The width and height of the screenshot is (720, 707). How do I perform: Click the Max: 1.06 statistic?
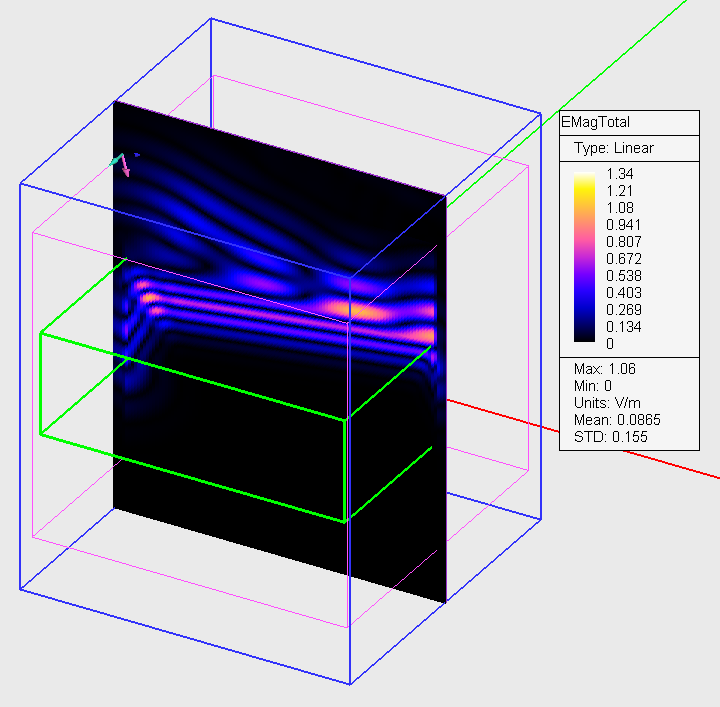tap(604, 368)
